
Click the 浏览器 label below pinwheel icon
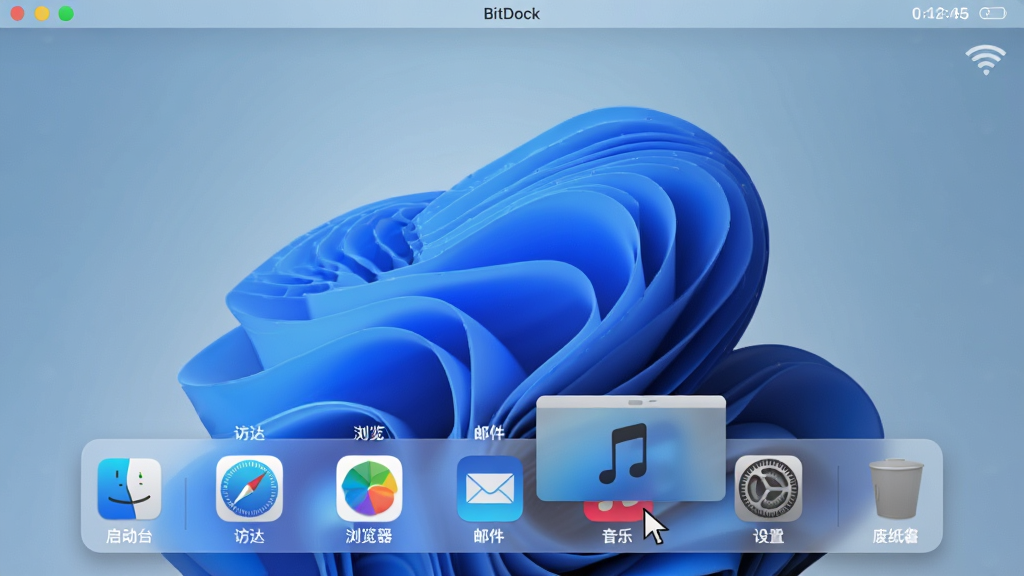(x=369, y=536)
